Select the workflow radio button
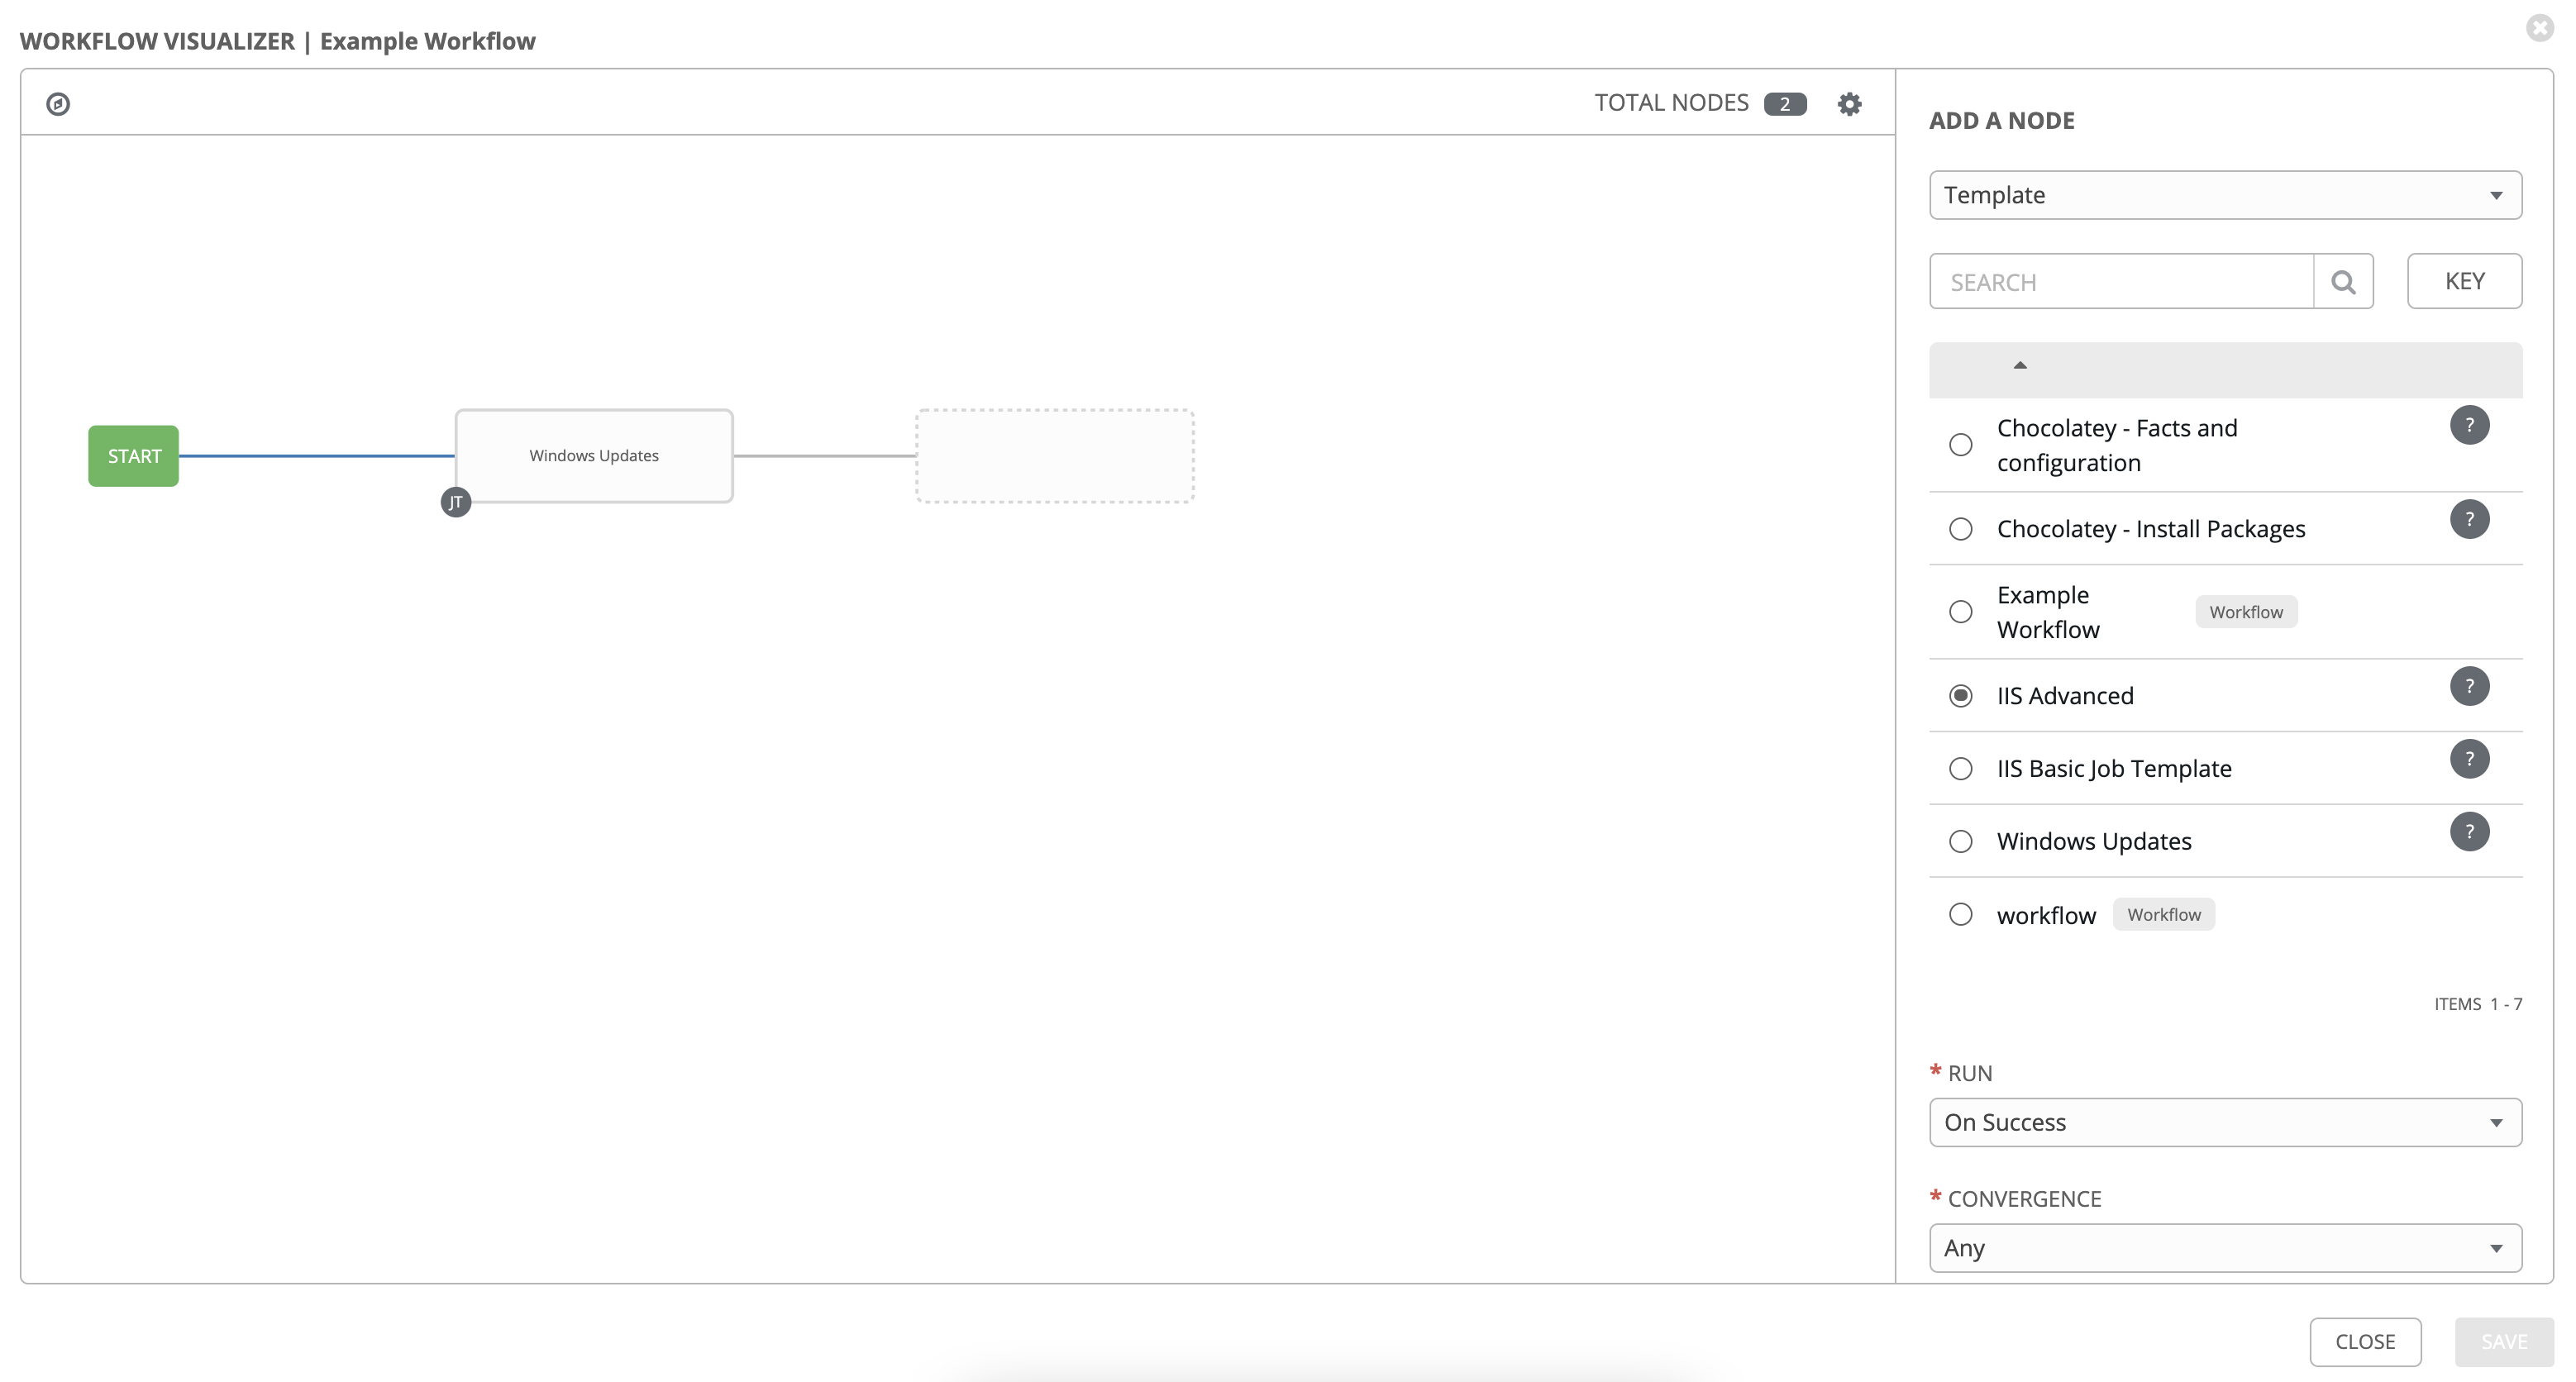2576x1382 pixels. 1959,915
